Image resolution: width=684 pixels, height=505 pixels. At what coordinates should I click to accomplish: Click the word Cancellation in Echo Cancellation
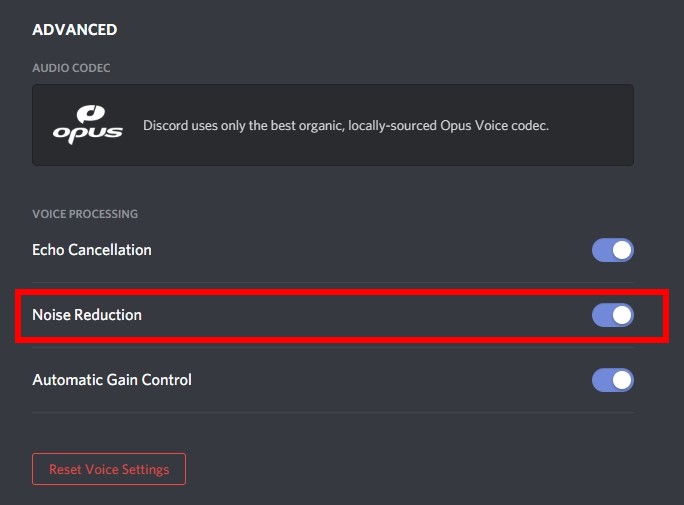coord(110,250)
